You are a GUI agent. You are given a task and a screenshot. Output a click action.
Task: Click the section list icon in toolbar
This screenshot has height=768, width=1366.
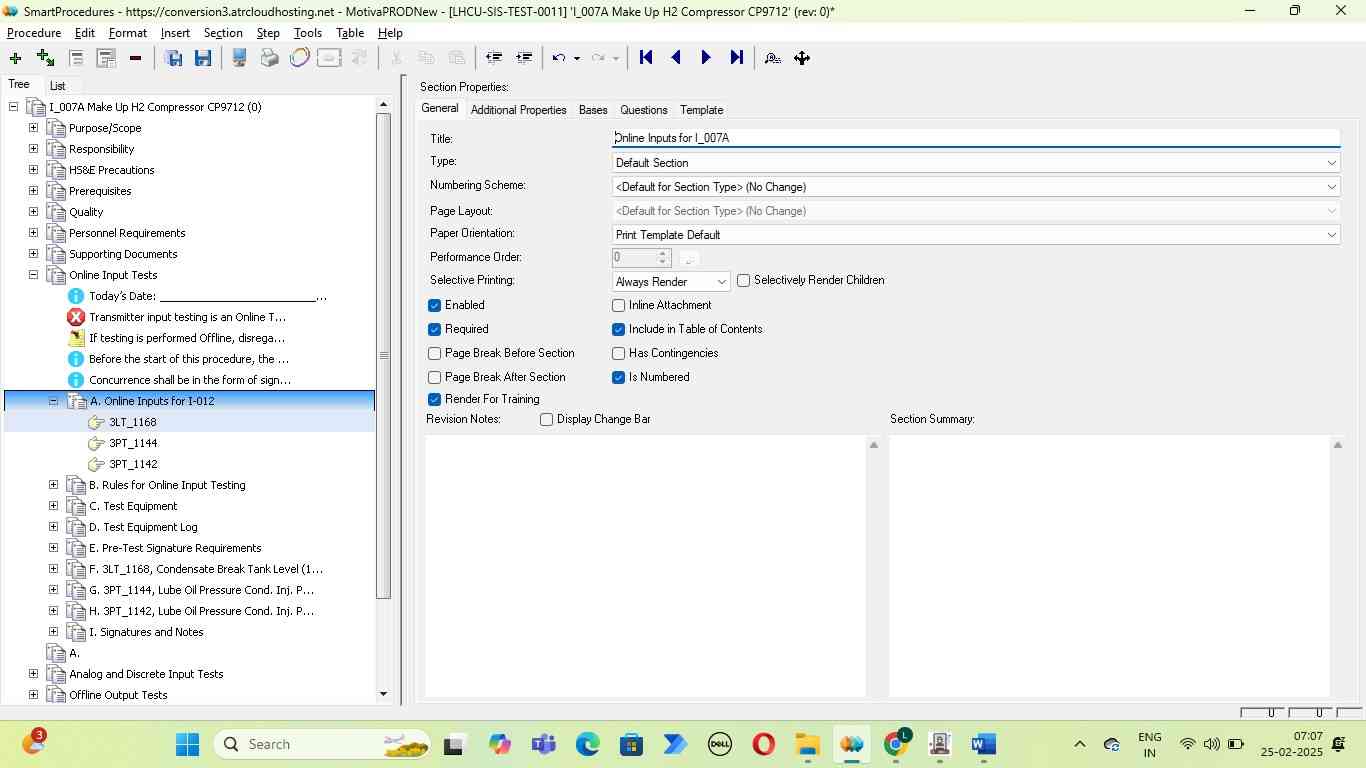pyautogui.click(x=75, y=58)
